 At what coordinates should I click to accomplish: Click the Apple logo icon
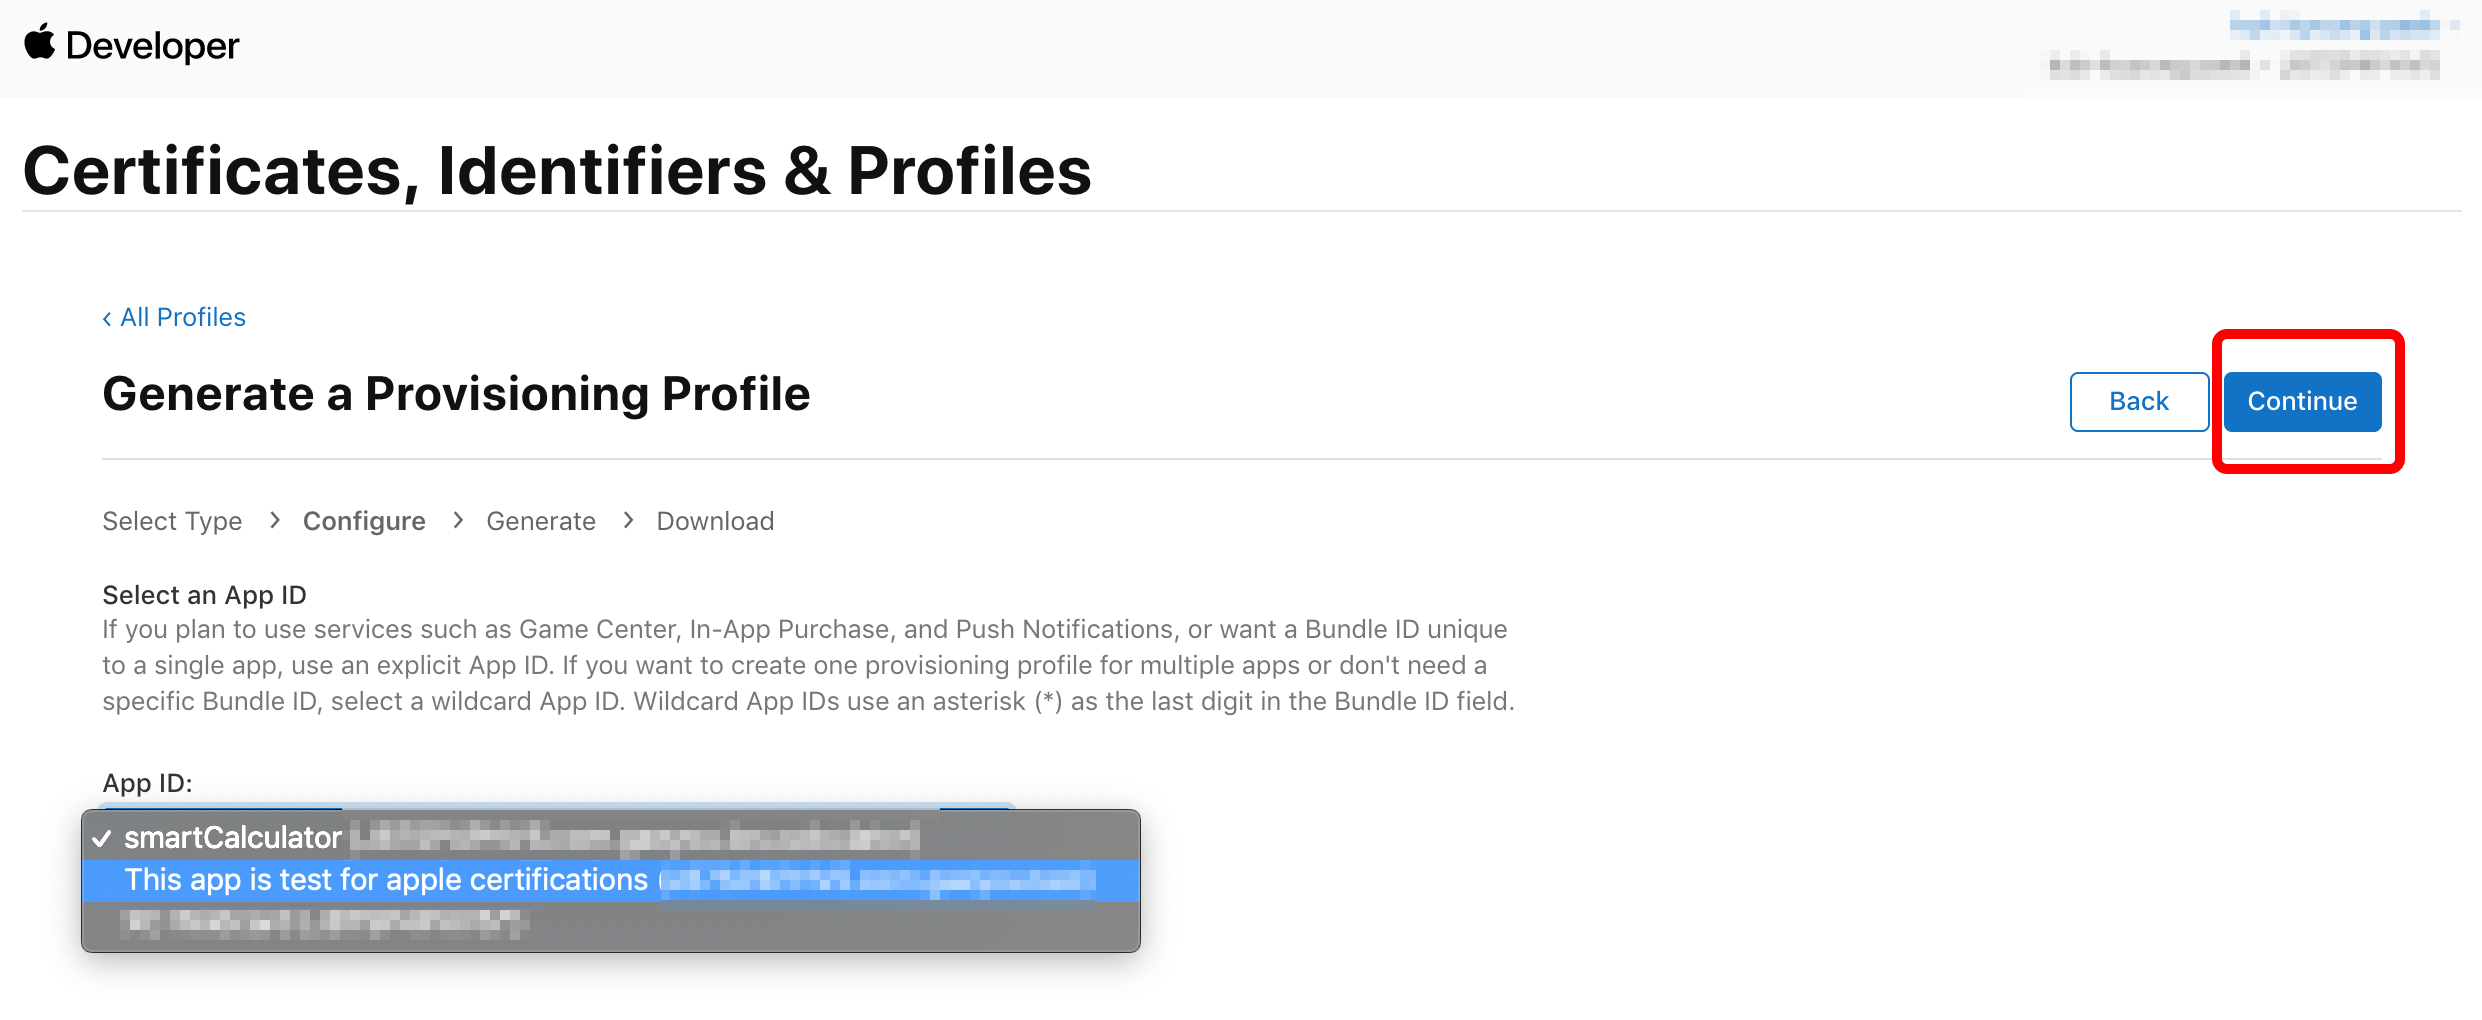[x=40, y=43]
